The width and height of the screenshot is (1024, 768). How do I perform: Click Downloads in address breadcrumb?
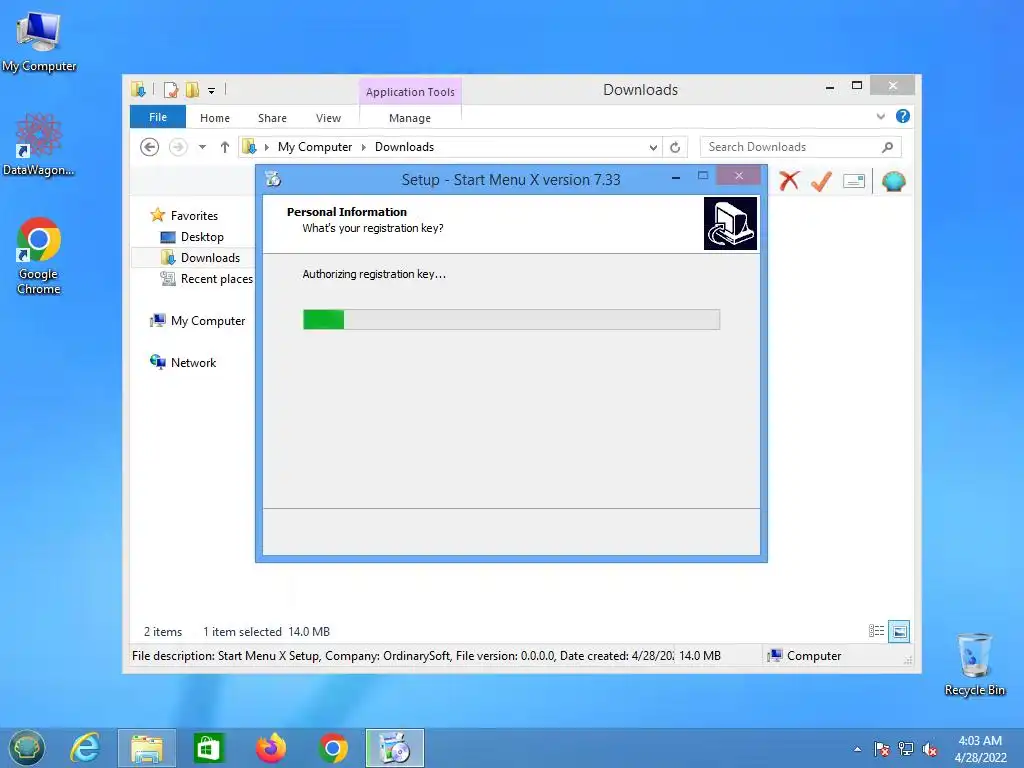click(x=404, y=147)
